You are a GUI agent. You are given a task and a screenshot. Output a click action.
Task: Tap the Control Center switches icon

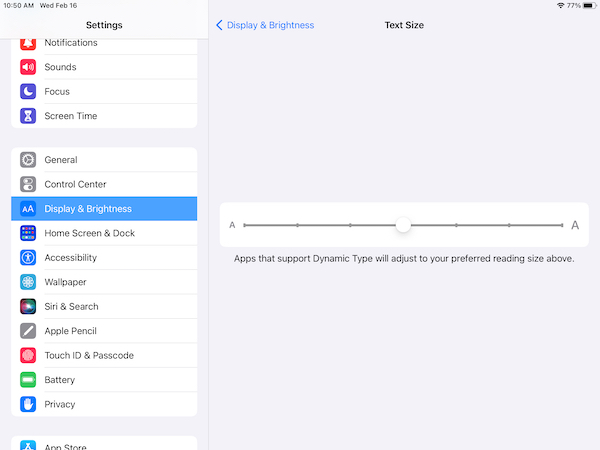click(x=28, y=184)
